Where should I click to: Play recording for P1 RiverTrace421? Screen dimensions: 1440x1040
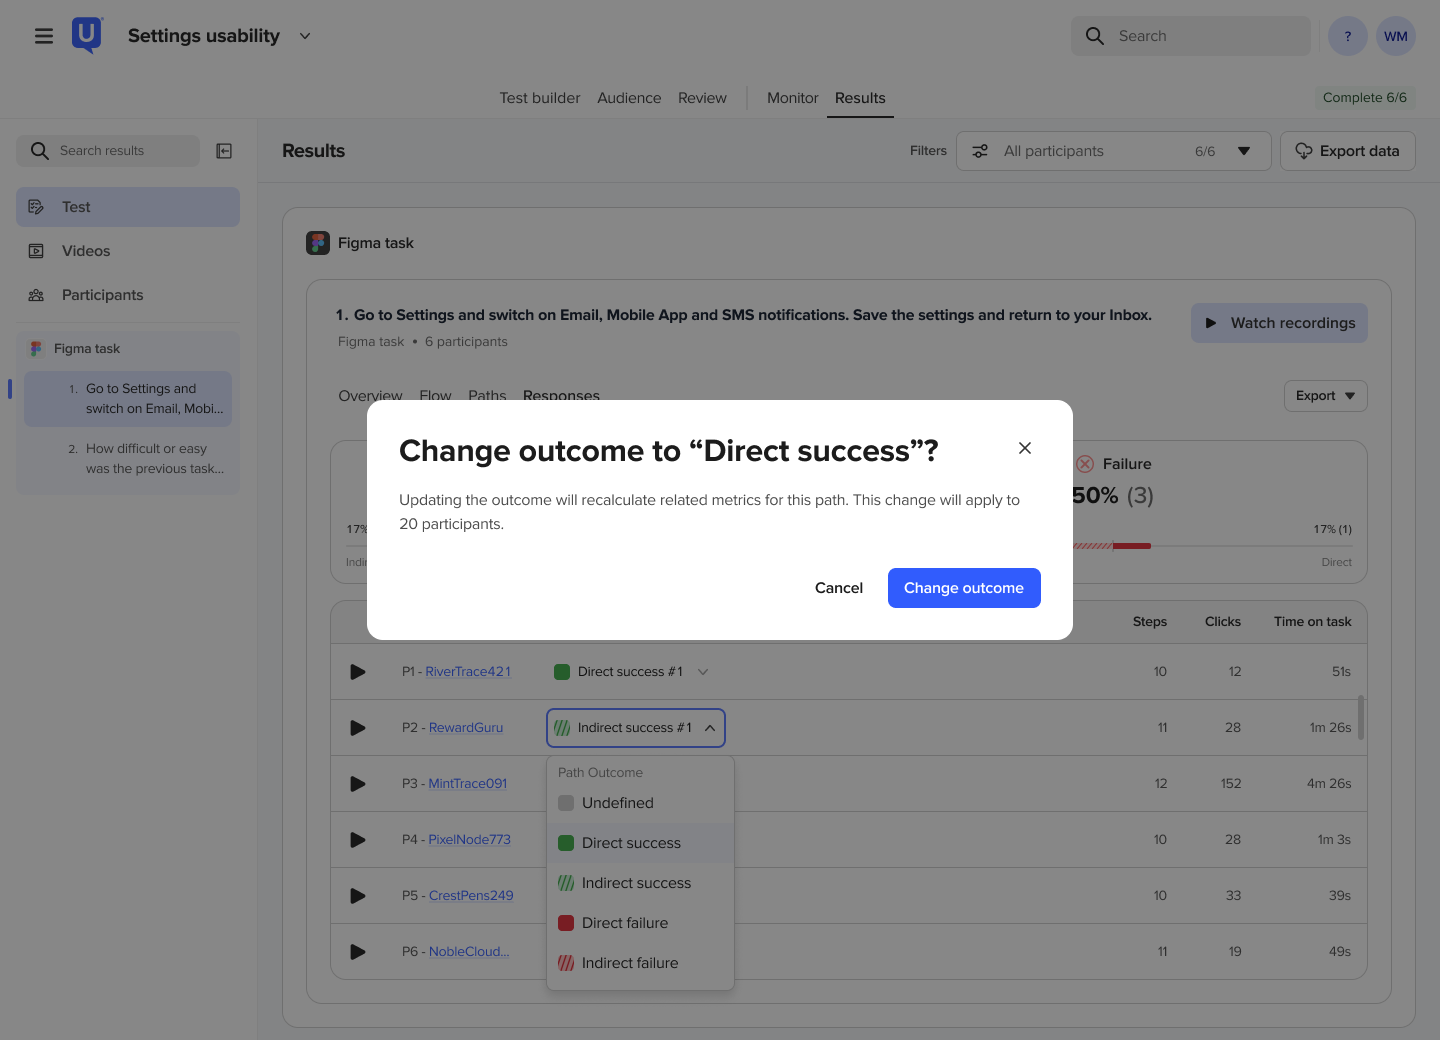pyautogui.click(x=358, y=672)
